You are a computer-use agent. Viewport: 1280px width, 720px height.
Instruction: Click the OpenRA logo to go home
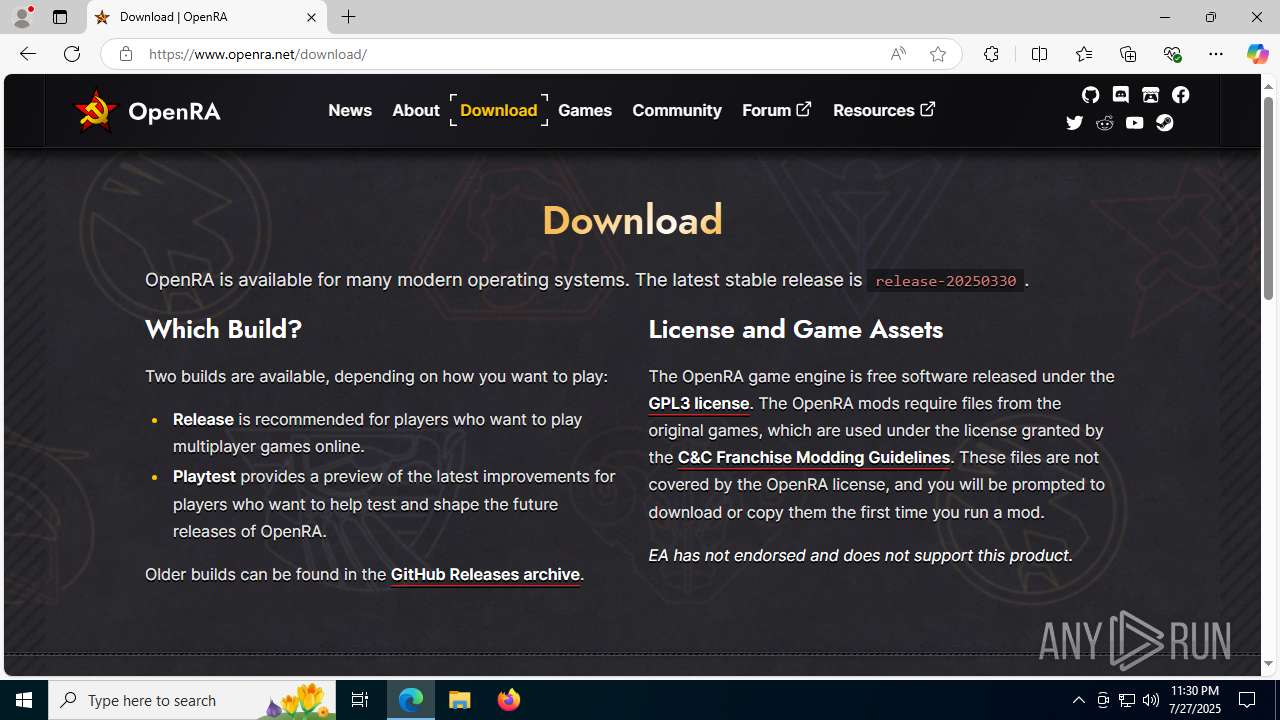click(x=147, y=111)
